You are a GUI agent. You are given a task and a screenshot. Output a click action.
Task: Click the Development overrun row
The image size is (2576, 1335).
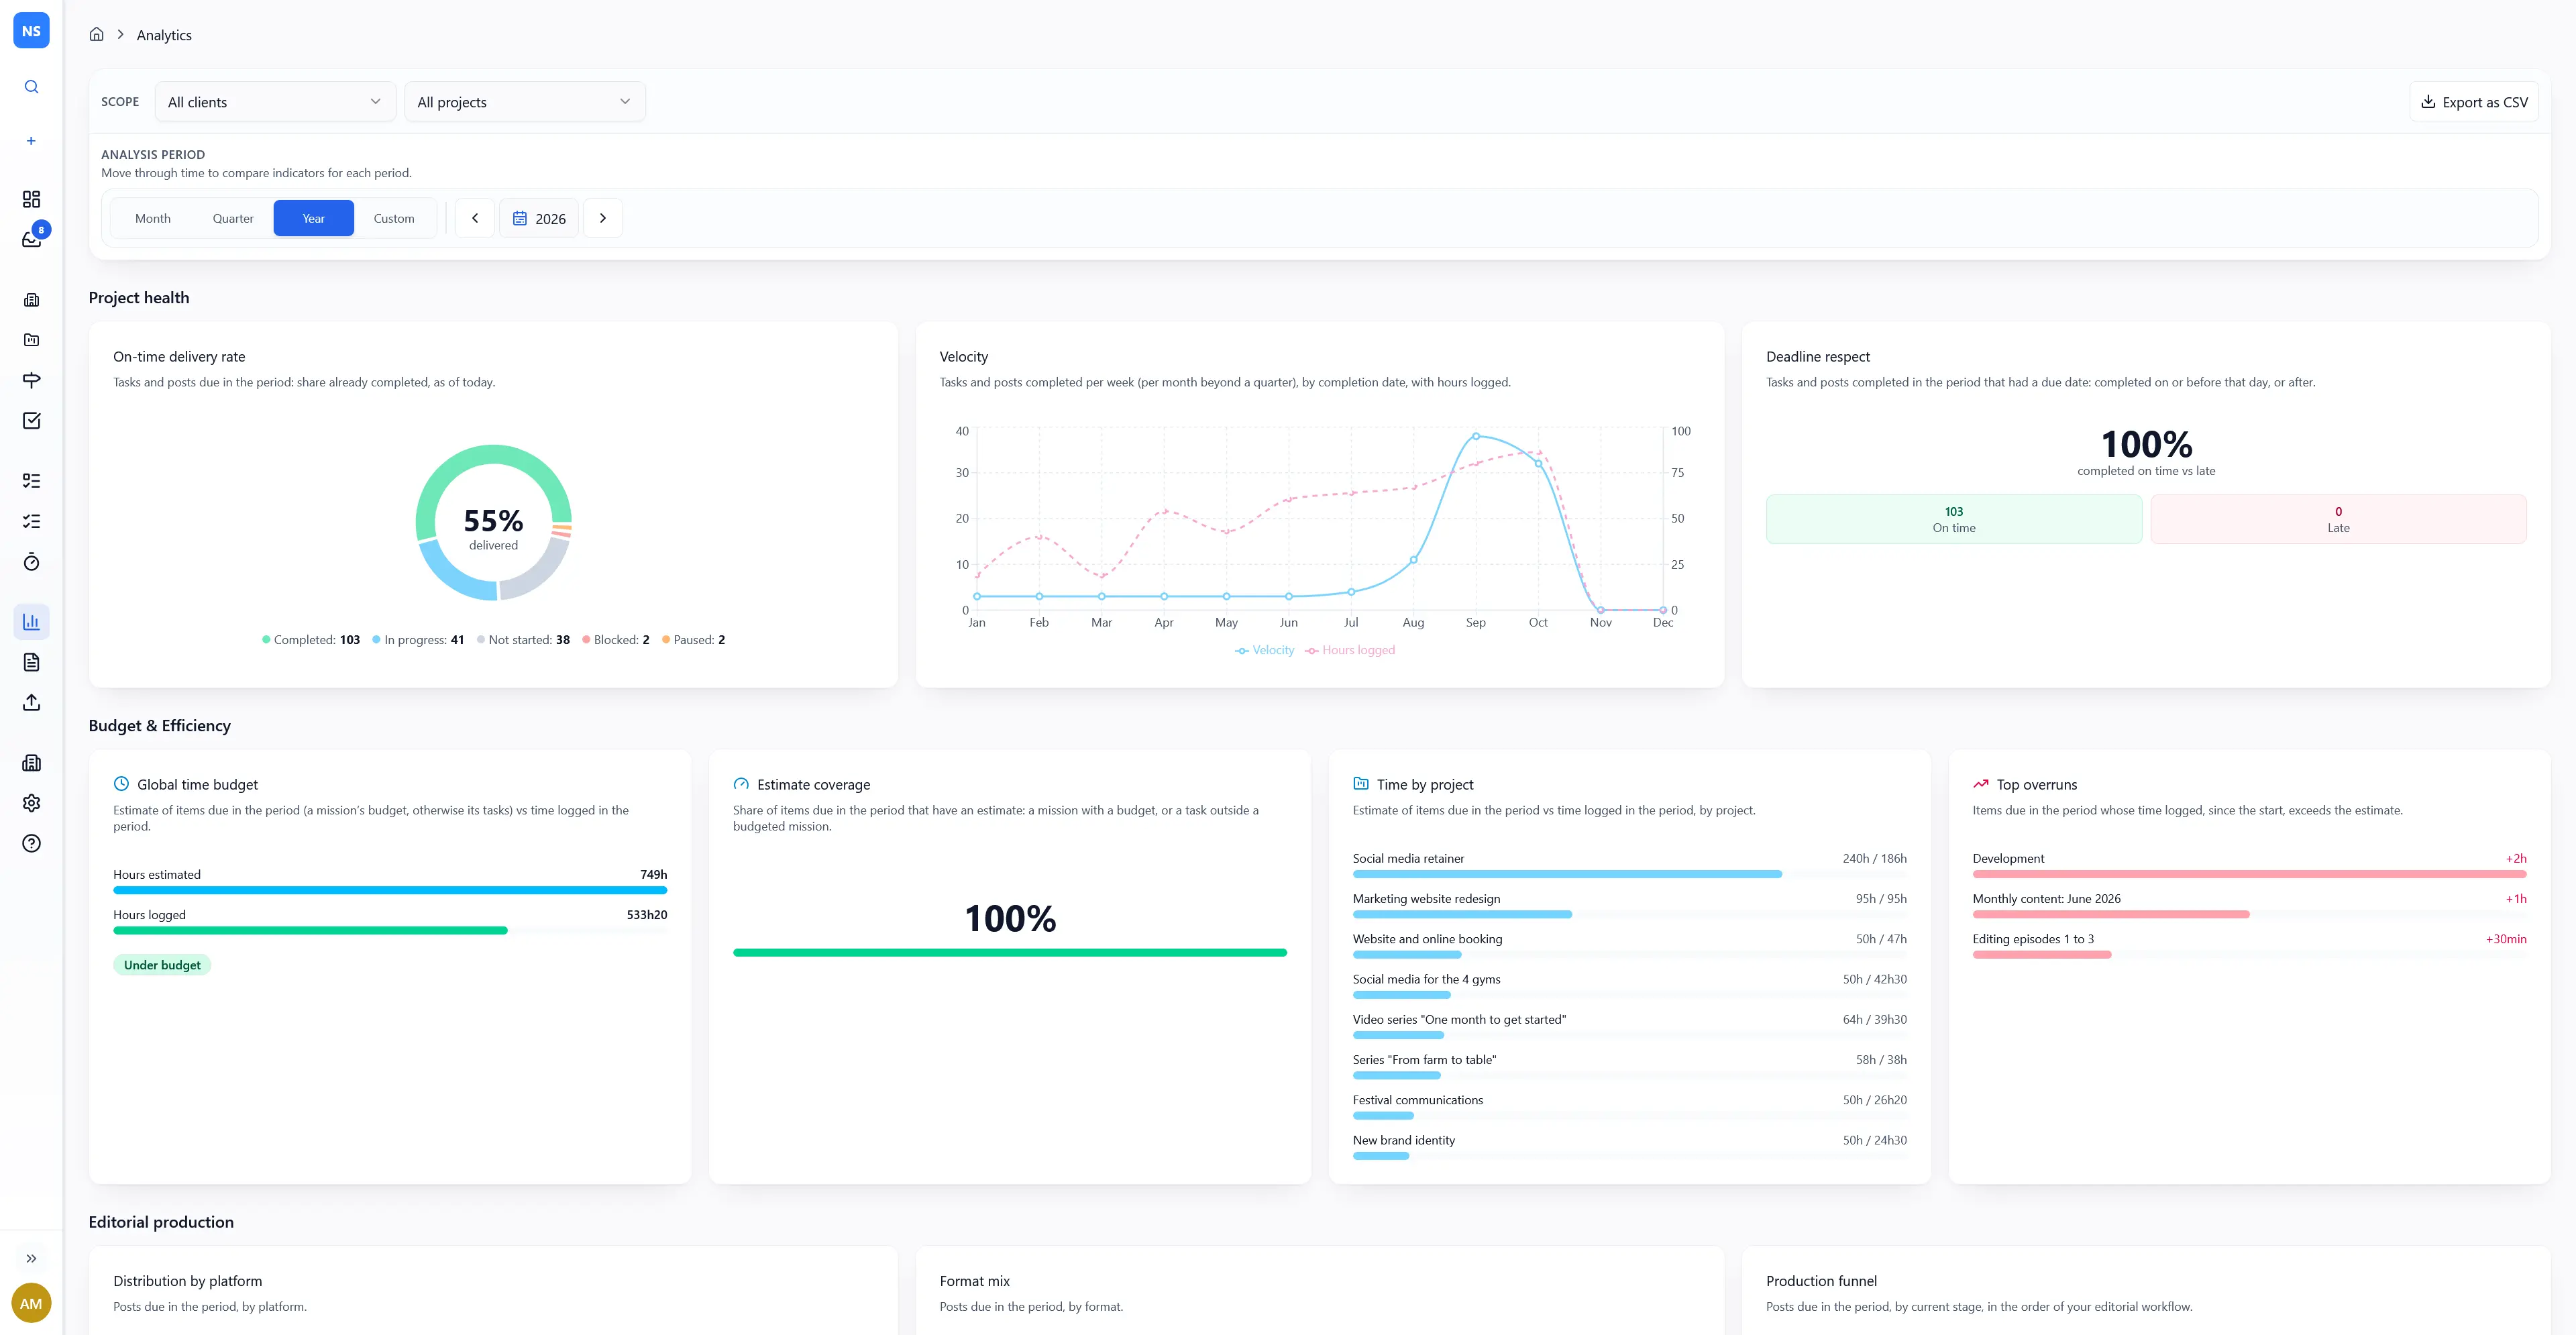(2250, 865)
